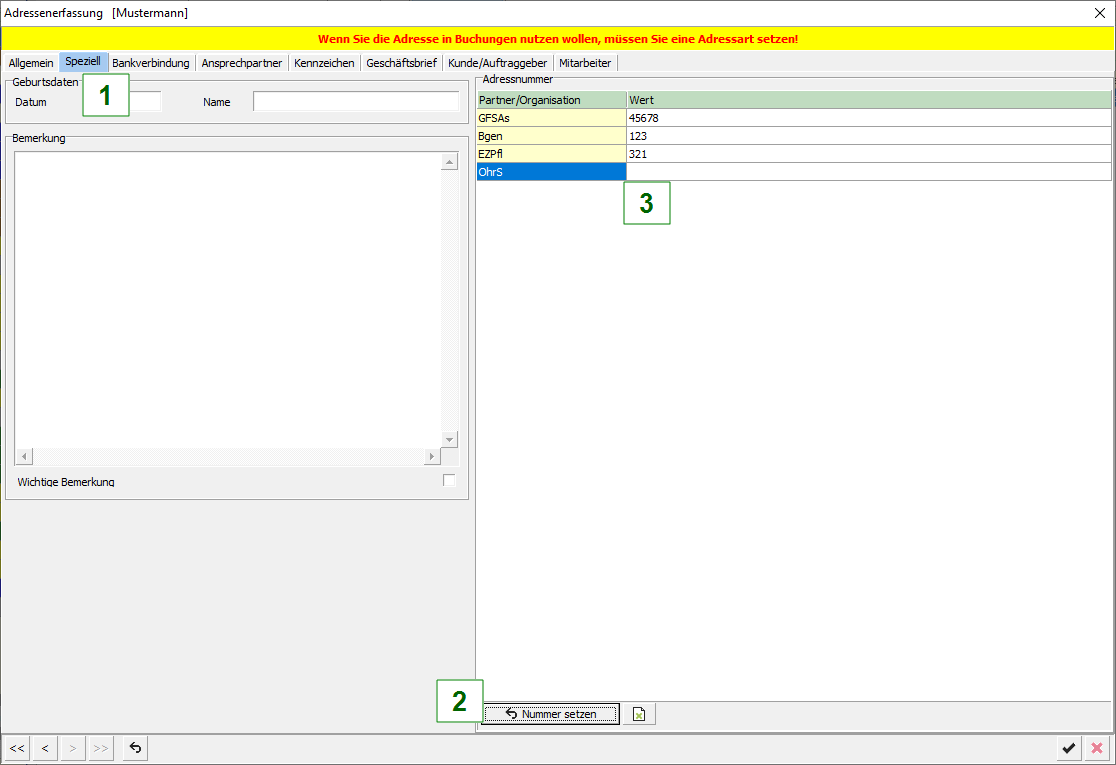Image resolution: width=1116 pixels, height=765 pixels.
Task: Open the Allgemein tab
Action: (31, 63)
